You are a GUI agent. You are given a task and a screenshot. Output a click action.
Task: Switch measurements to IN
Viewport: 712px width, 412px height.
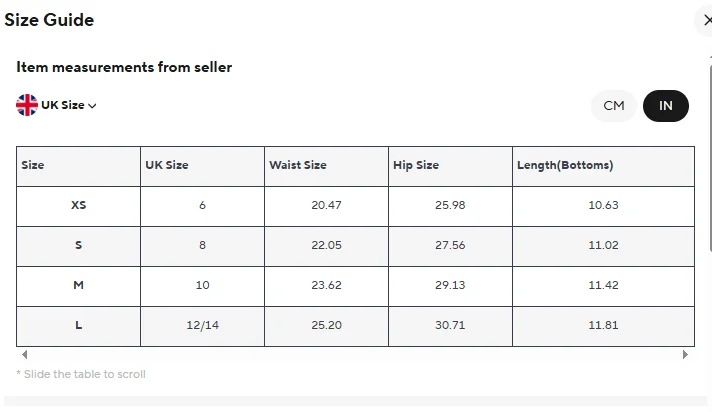(x=666, y=106)
